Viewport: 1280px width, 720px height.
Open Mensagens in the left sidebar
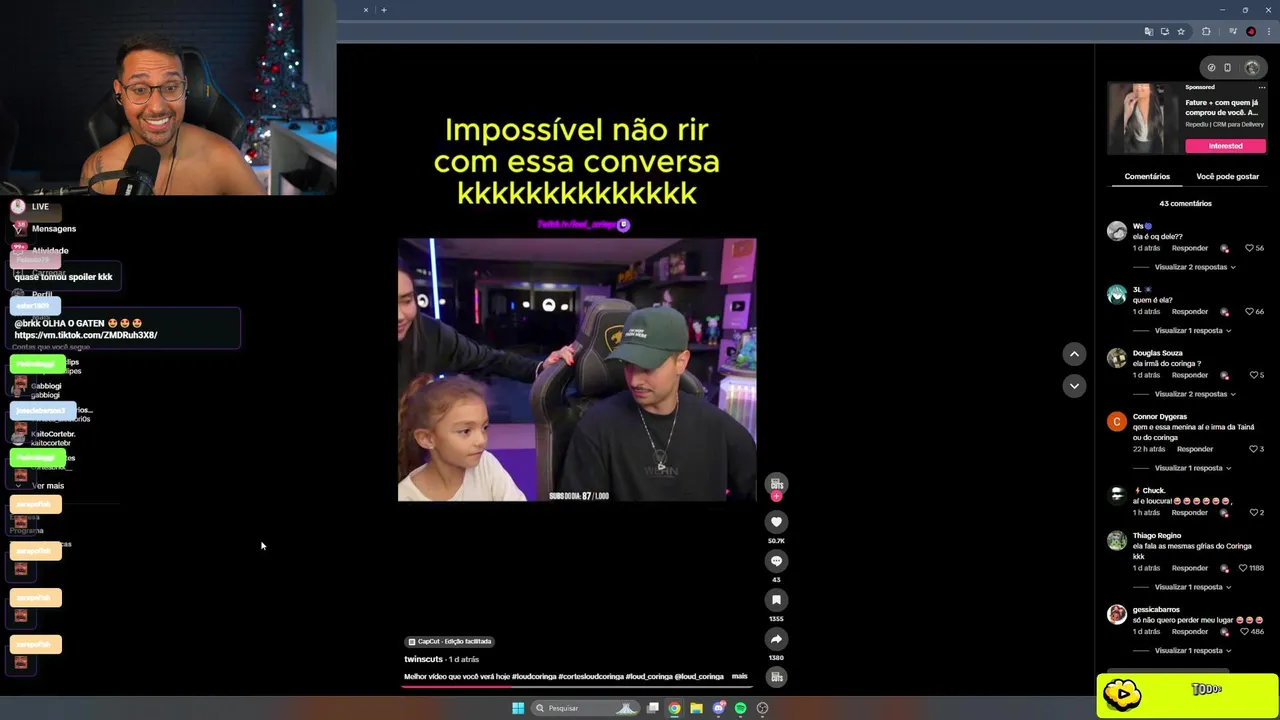click(53, 229)
